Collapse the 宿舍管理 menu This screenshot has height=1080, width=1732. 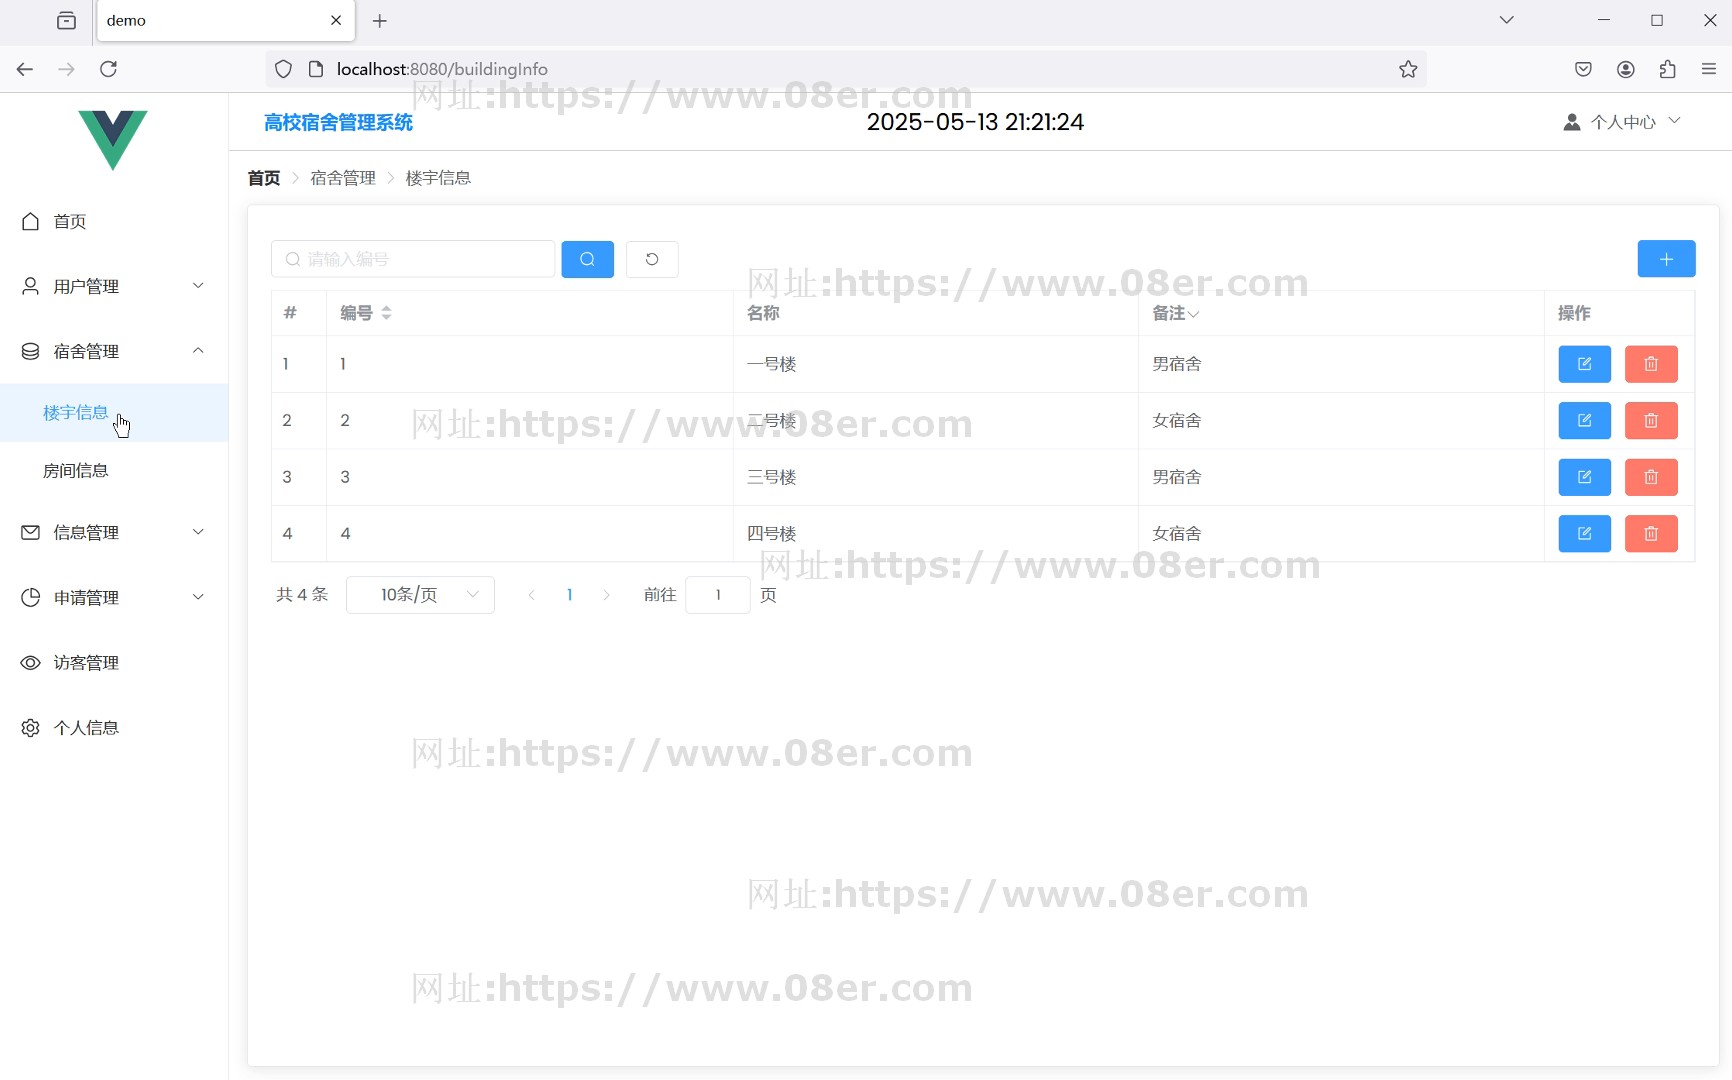113,352
